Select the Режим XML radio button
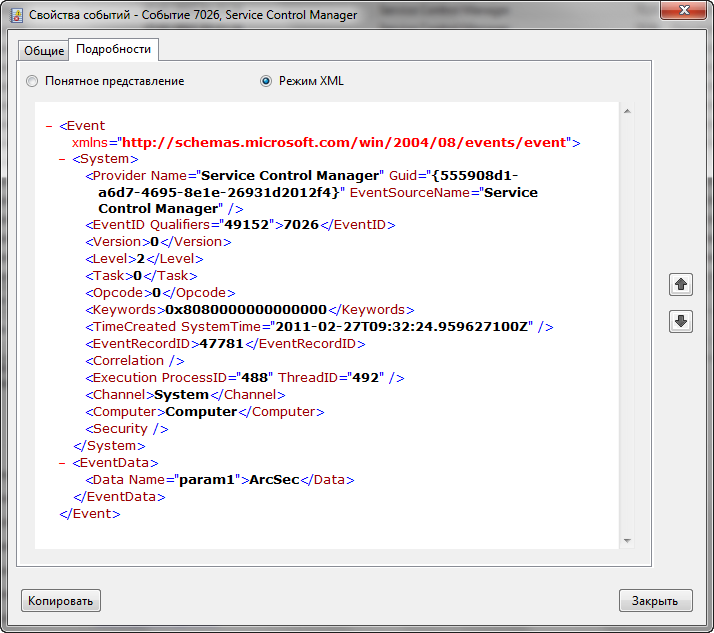 (266, 81)
